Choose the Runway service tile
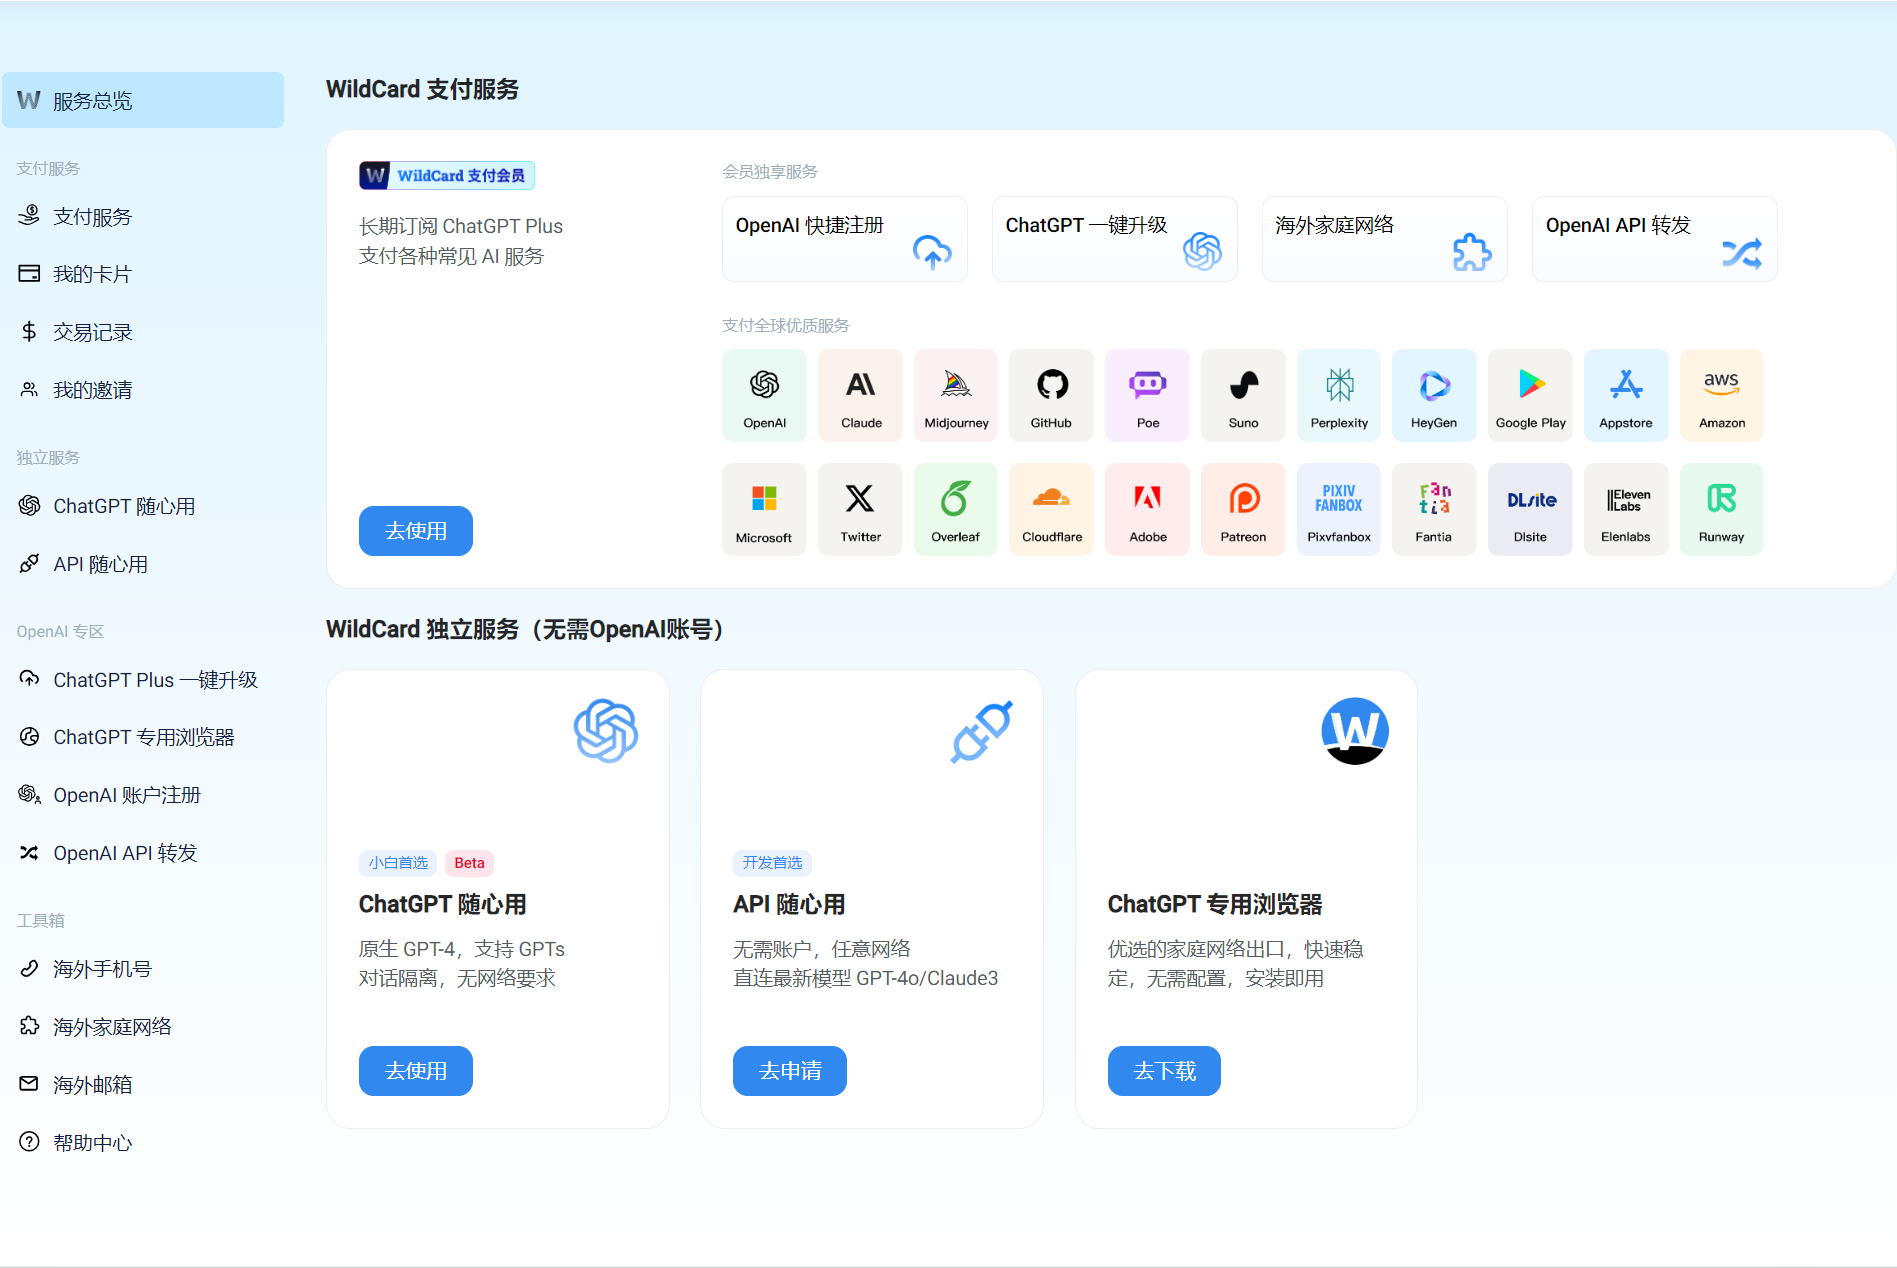Image resolution: width=1897 pixels, height=1268 pixels. click(1721, 509)
